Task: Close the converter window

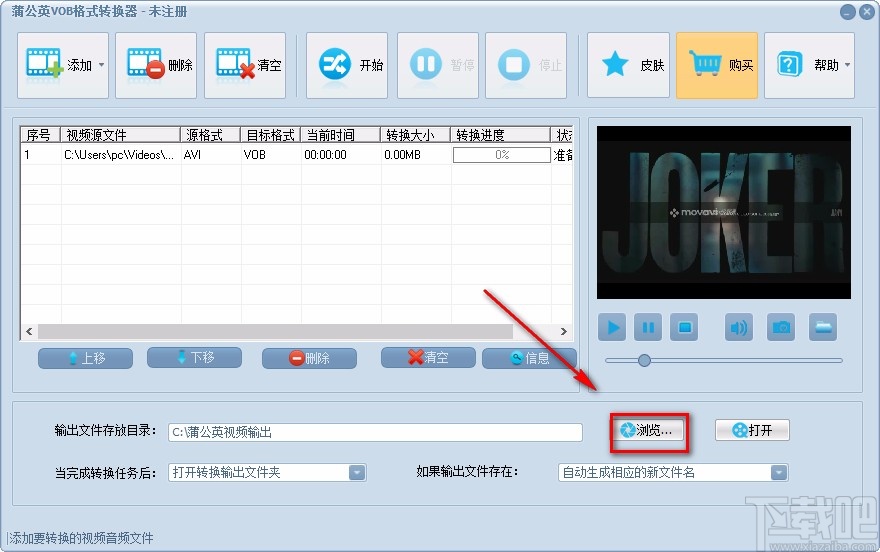Action: (867, 12)
